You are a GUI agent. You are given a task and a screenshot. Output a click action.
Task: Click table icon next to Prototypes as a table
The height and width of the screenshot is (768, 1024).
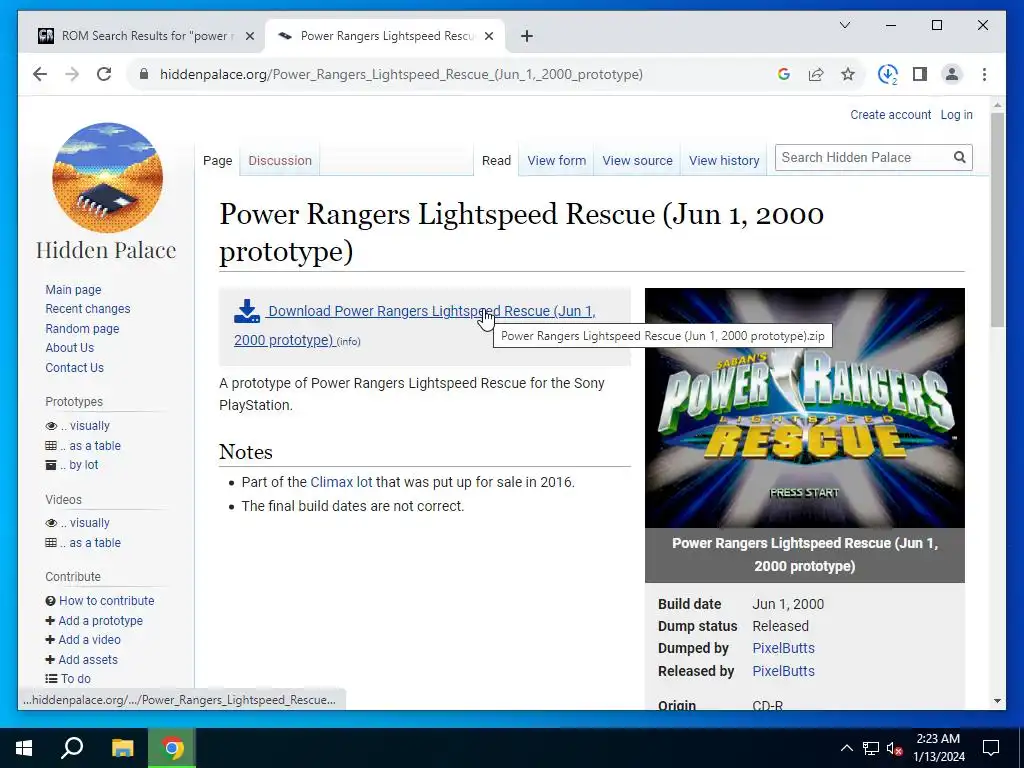pyautogui.click(x=51, y=446)
